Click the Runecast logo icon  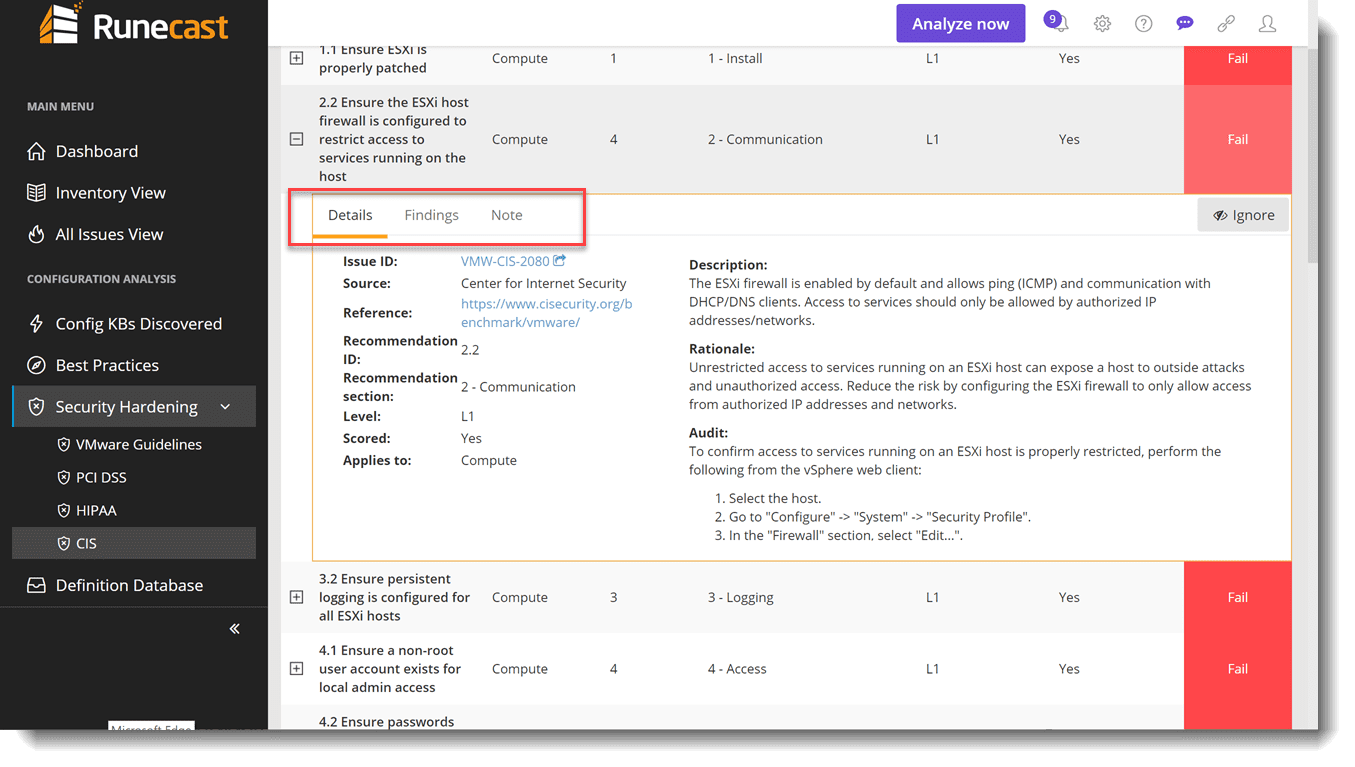click(60, 24)
